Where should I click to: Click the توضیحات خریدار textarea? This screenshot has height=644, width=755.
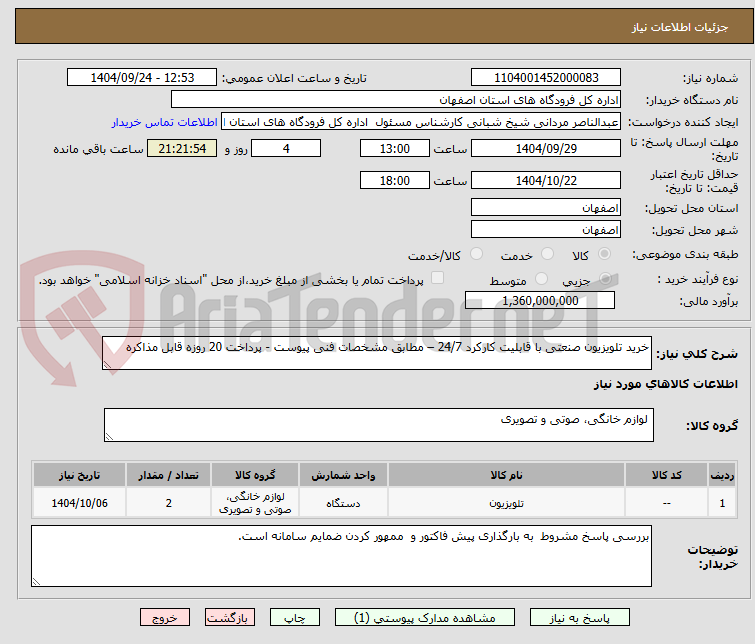[341, 556]
